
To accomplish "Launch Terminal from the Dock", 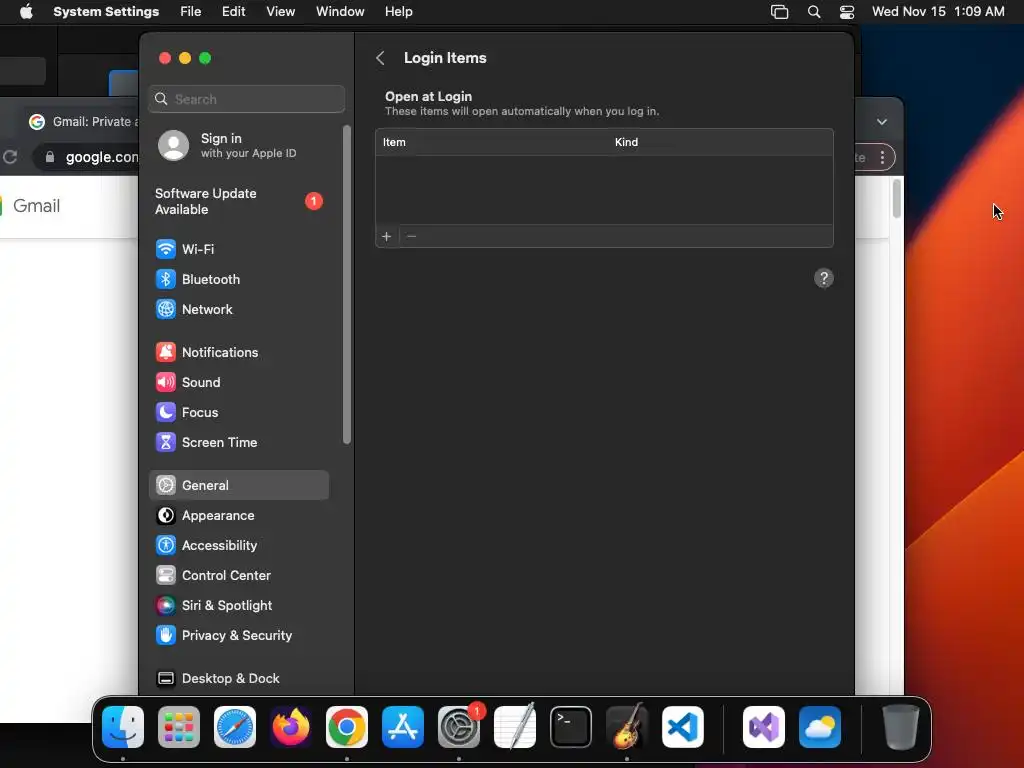I will (571, 727).
